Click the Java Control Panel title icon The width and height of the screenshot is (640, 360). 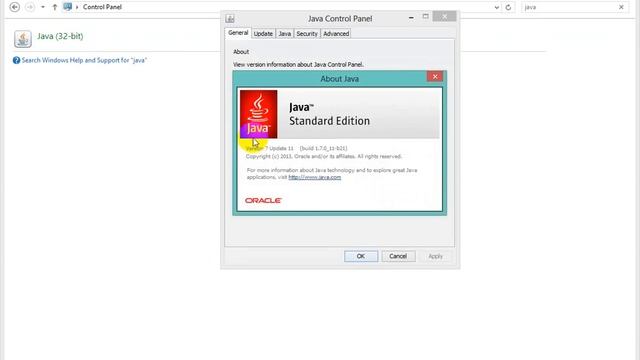(230, 18)
